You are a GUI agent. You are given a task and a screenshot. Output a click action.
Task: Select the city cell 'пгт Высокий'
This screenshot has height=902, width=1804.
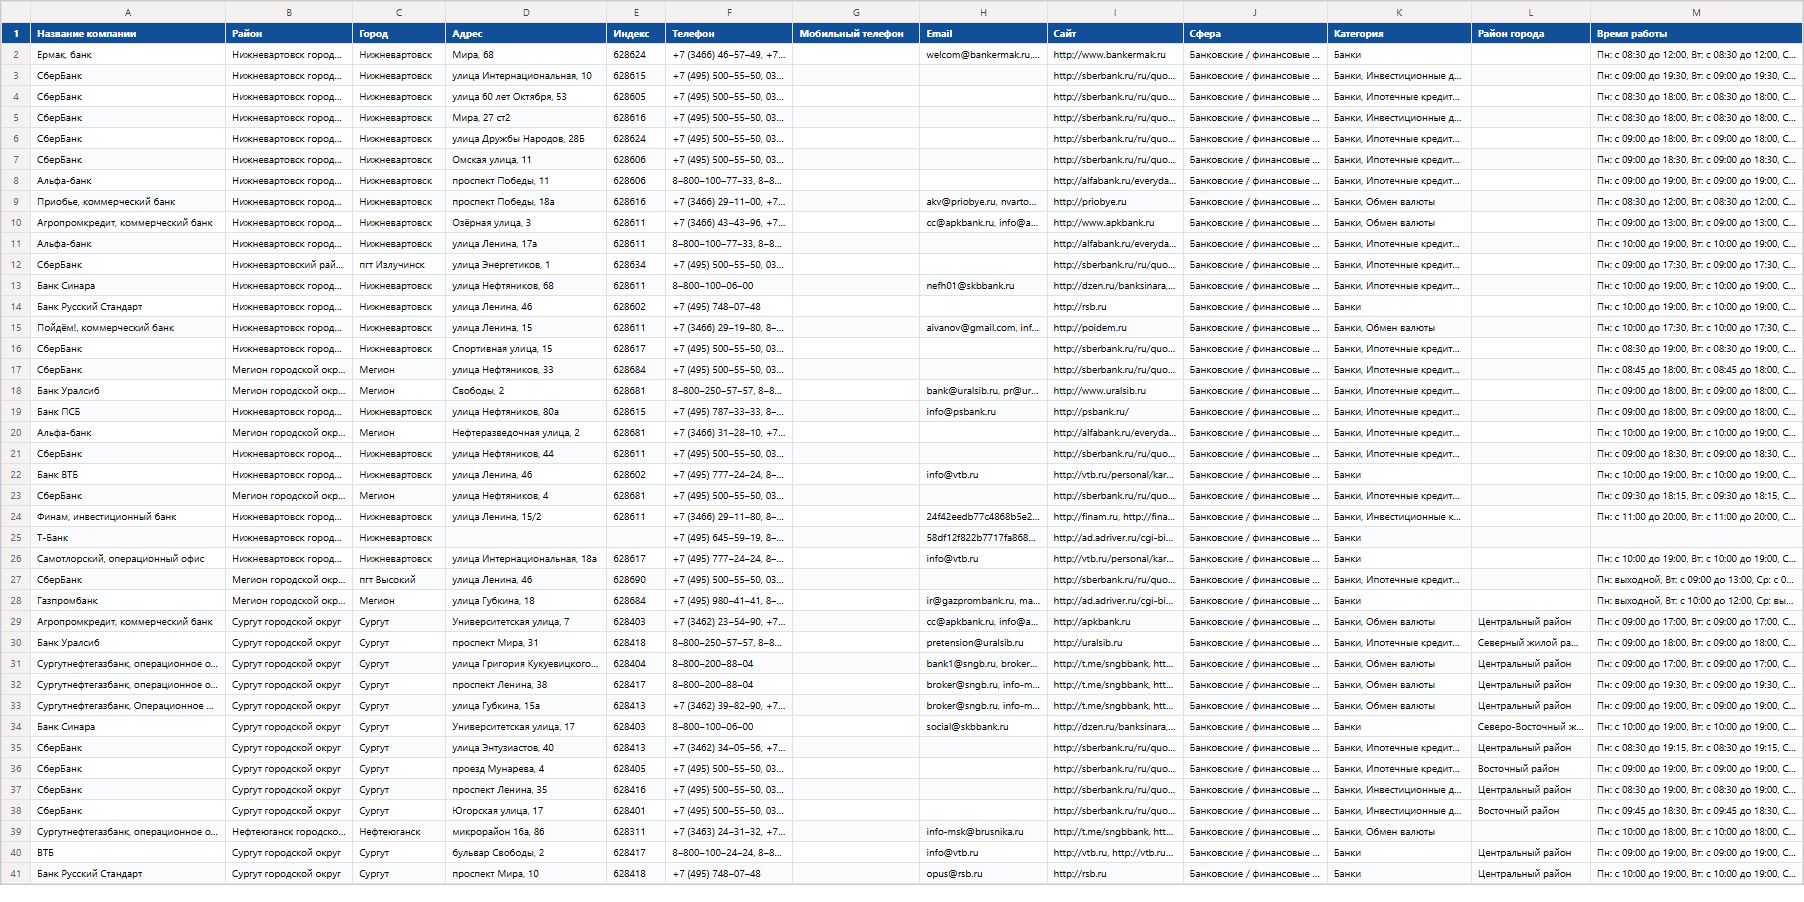(x=399, y=580)
